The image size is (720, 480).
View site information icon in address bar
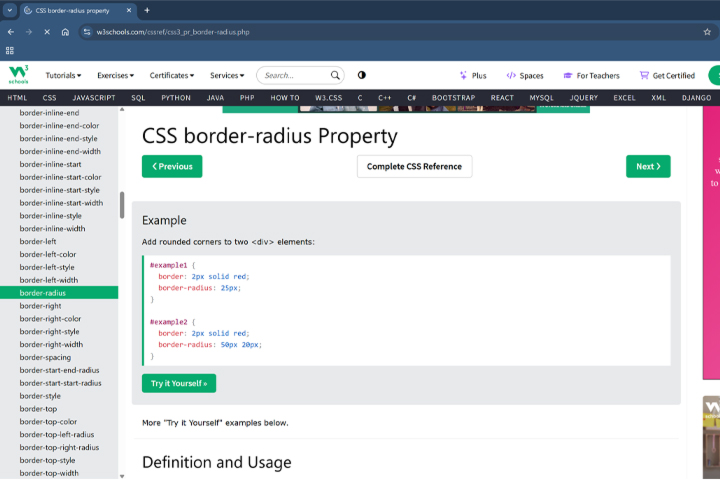point(87,32)
